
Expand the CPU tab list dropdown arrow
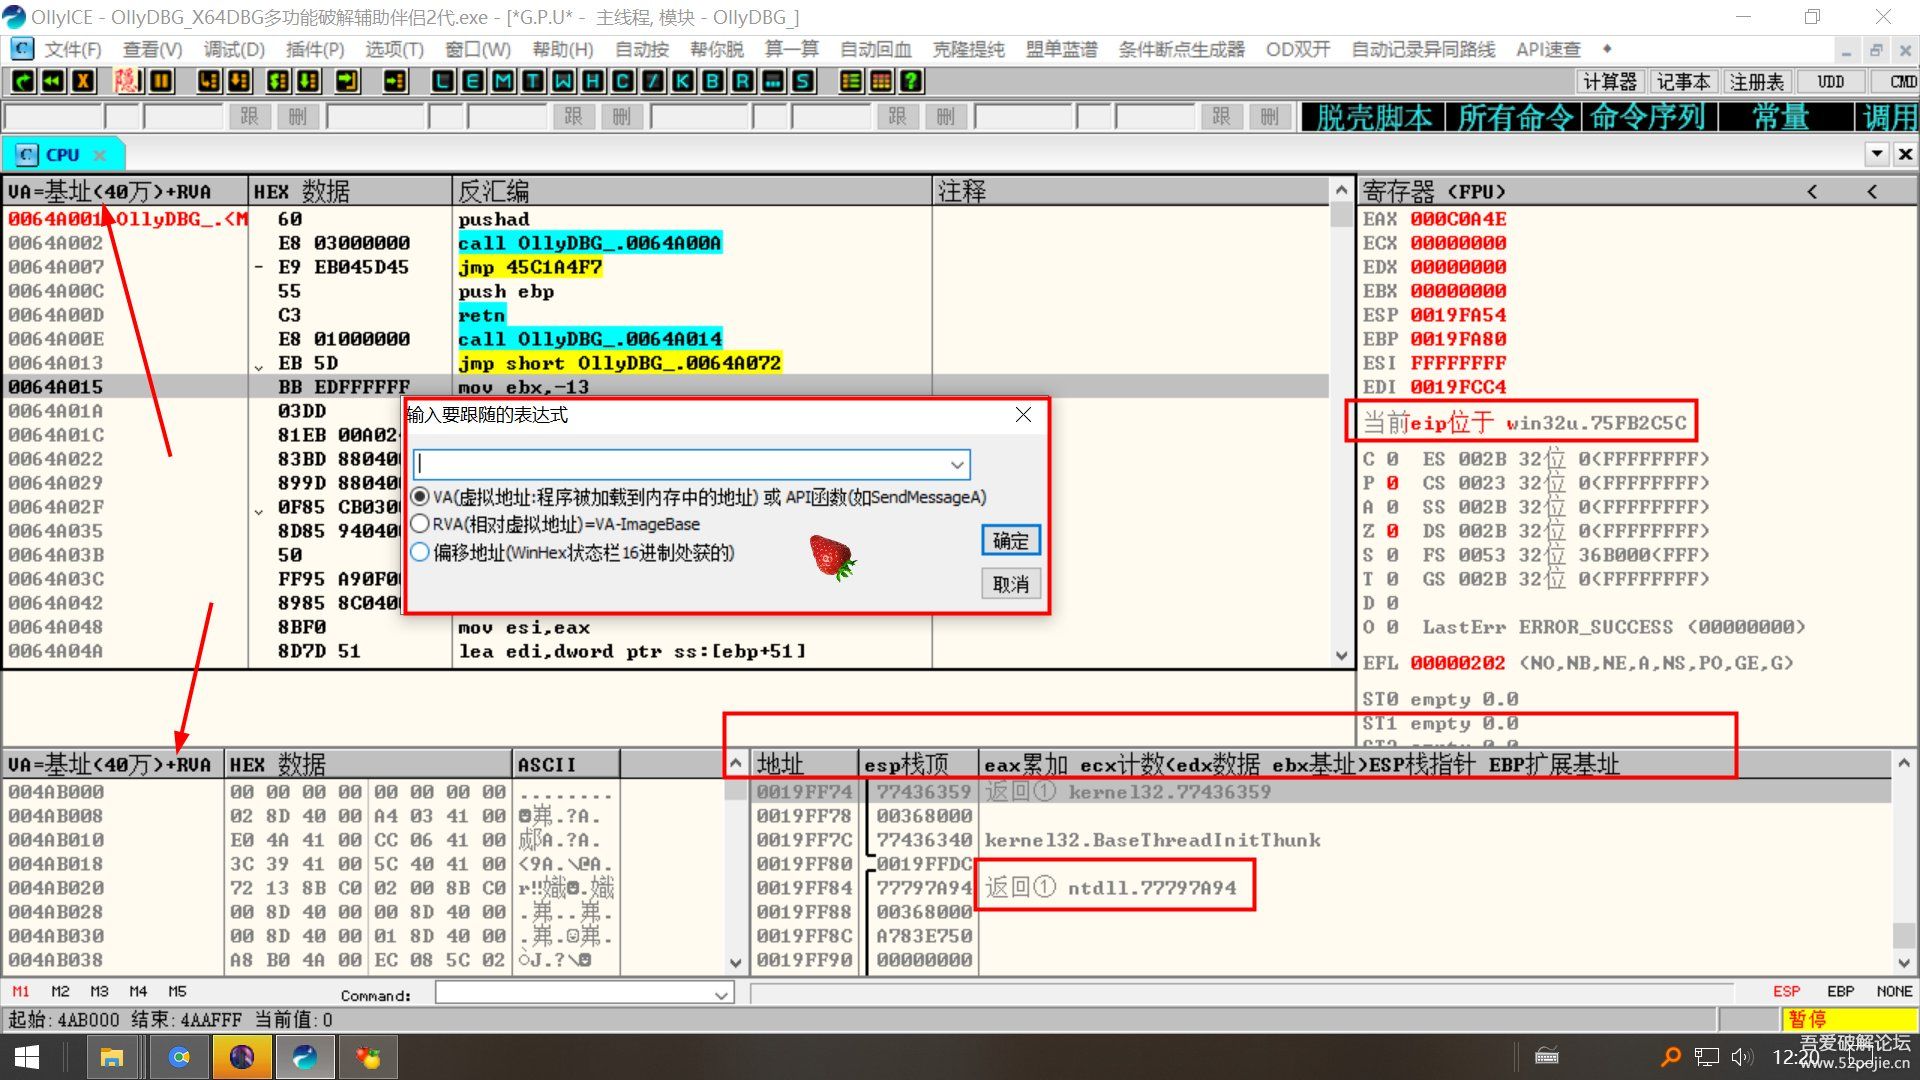point(1877,154)
